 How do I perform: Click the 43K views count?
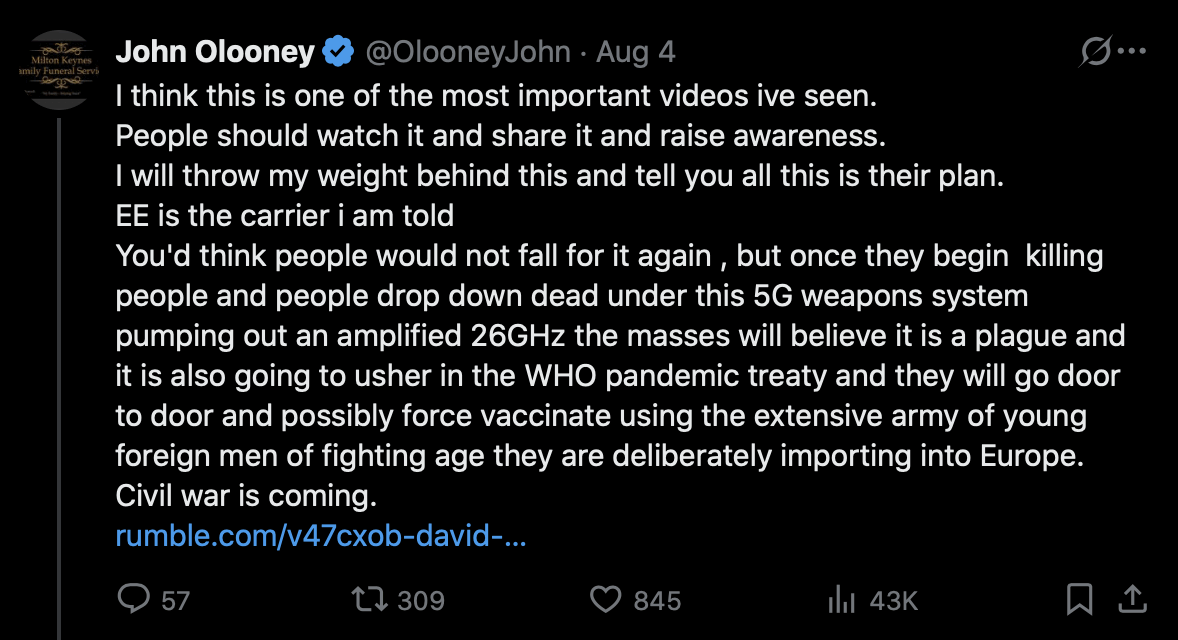pos(893,600)
